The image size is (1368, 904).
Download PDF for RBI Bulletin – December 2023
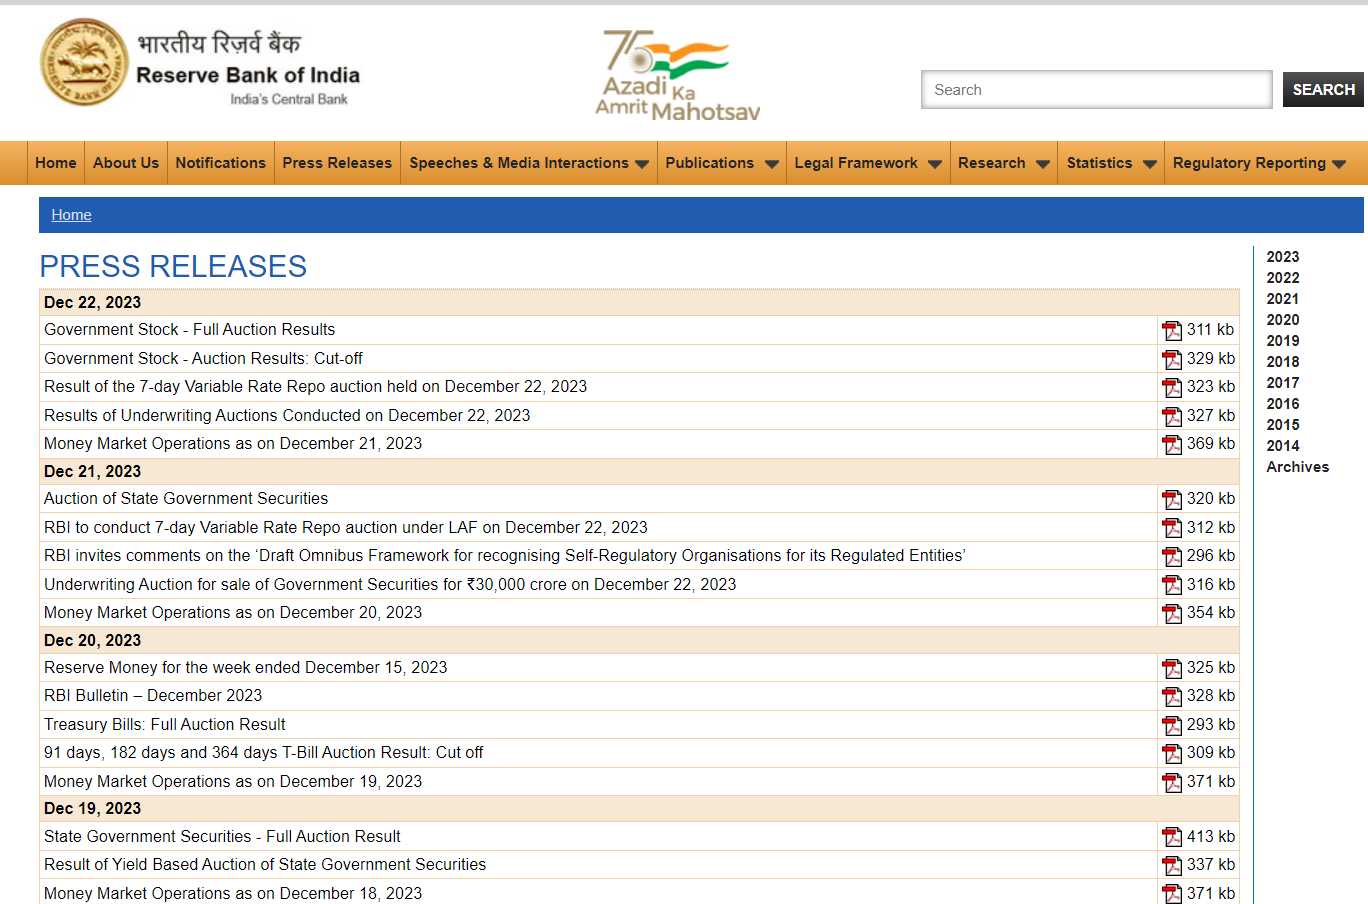pos(1171,696)
